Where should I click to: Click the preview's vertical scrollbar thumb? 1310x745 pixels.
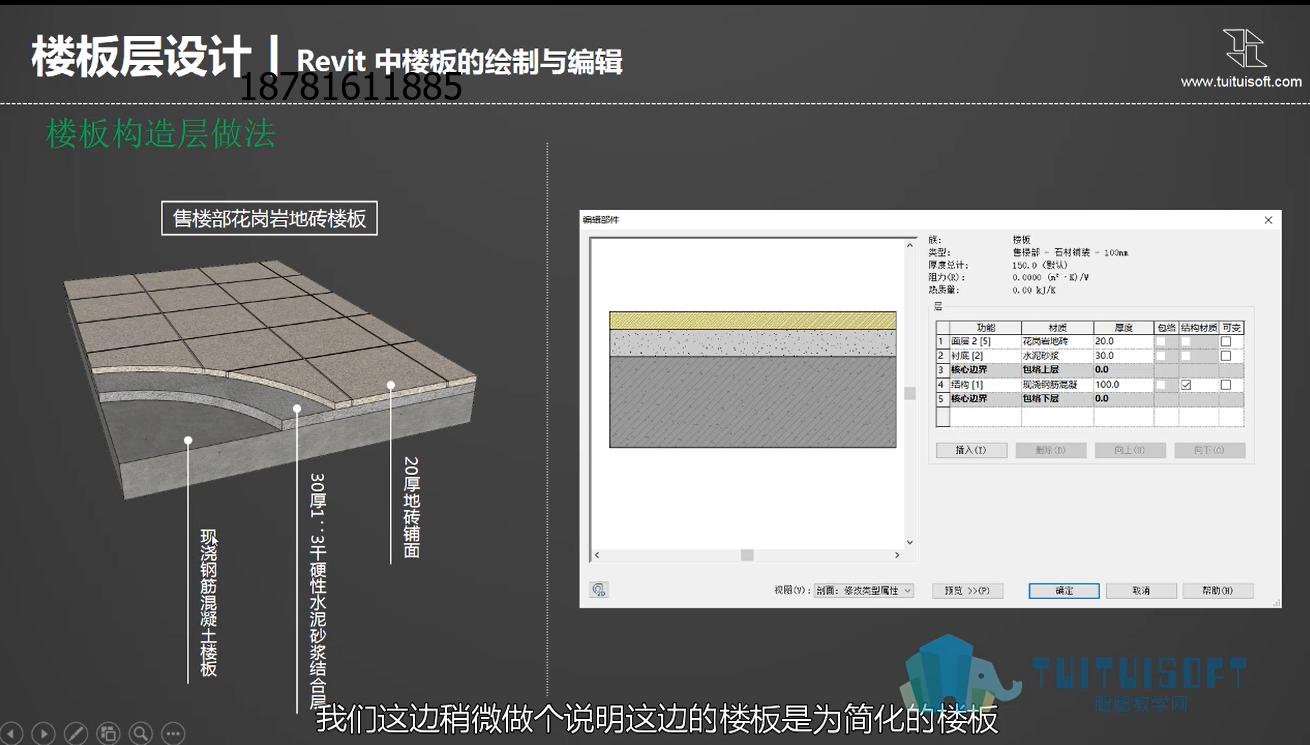[910, 393]
